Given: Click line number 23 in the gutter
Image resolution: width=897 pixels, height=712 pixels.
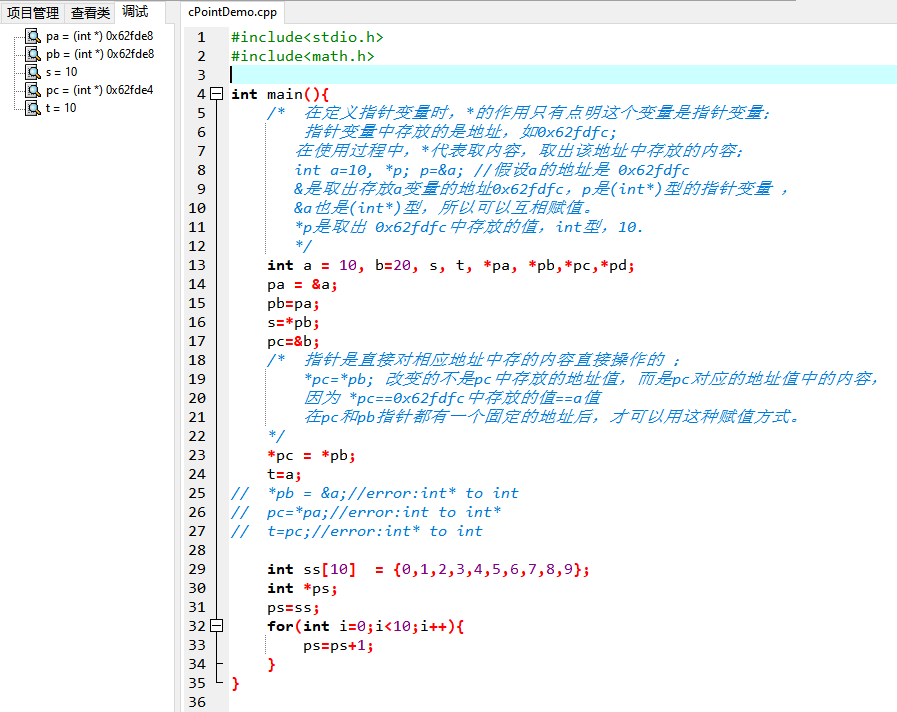Looking at the screenshot, I should click(197, 455).
